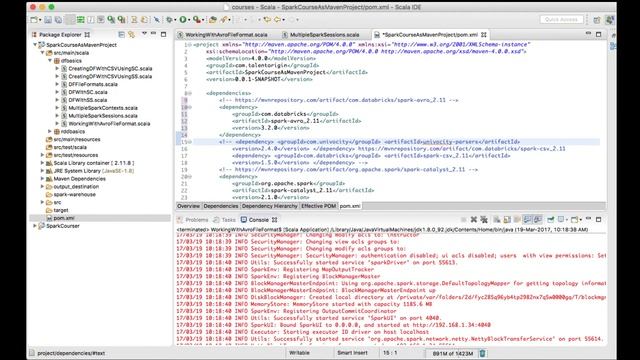Open the Effective POM tab
The width and height of the screenshot is (640, 360).
tap(318, 206)
